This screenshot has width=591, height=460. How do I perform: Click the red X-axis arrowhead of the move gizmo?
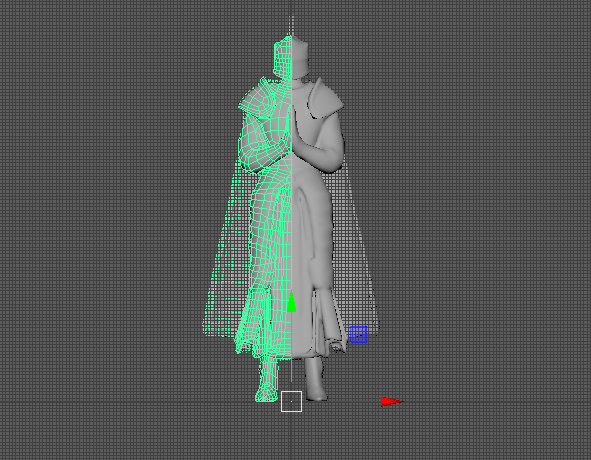click(x=392, y=402)
